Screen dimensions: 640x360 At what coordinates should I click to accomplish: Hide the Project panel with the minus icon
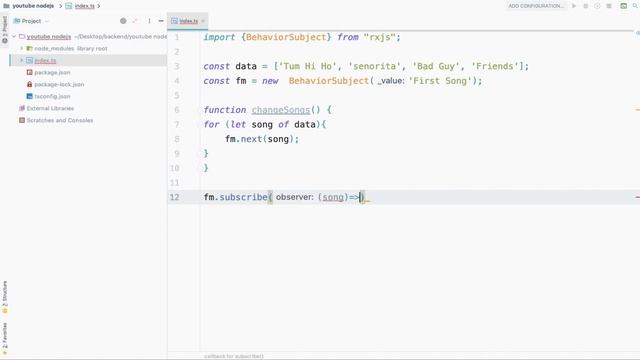[x=161, y=21]
